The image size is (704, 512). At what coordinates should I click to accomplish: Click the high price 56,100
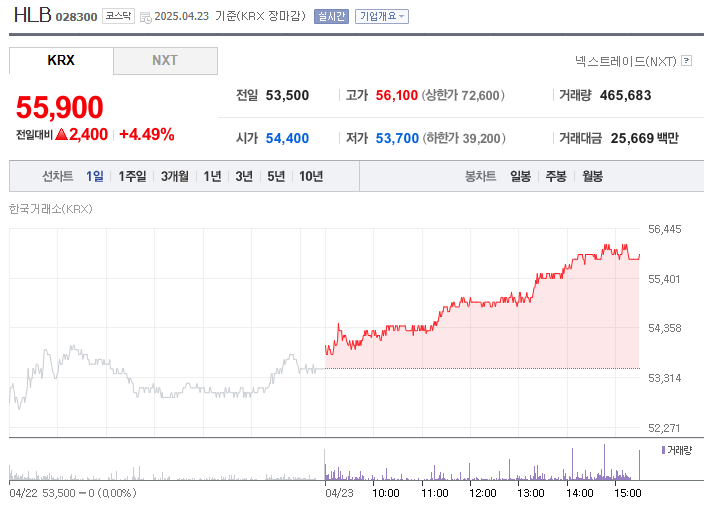click(397, 95)
